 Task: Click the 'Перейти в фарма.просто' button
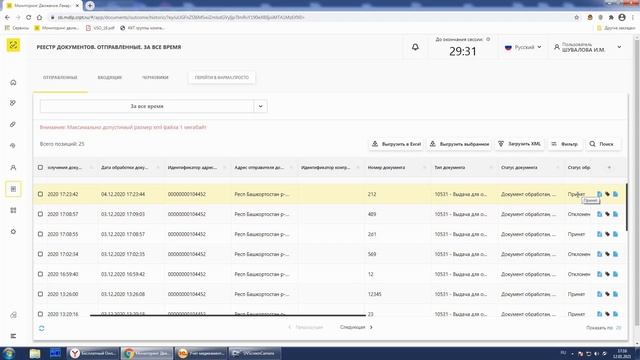222,78
